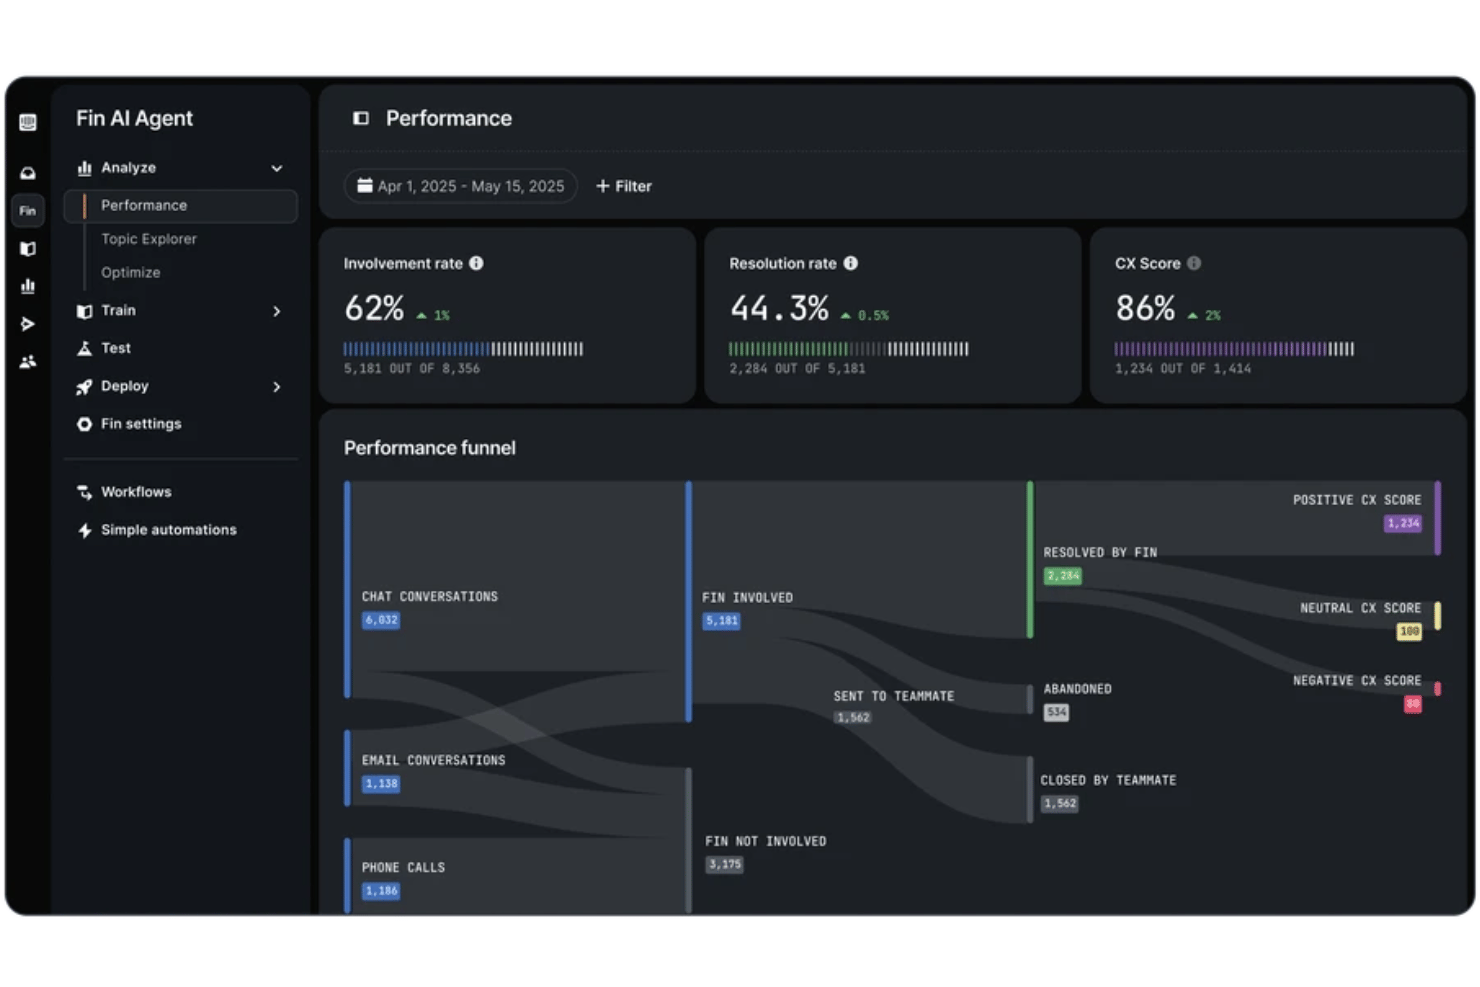Click the Resolution rate progress bar

[849, 349]
